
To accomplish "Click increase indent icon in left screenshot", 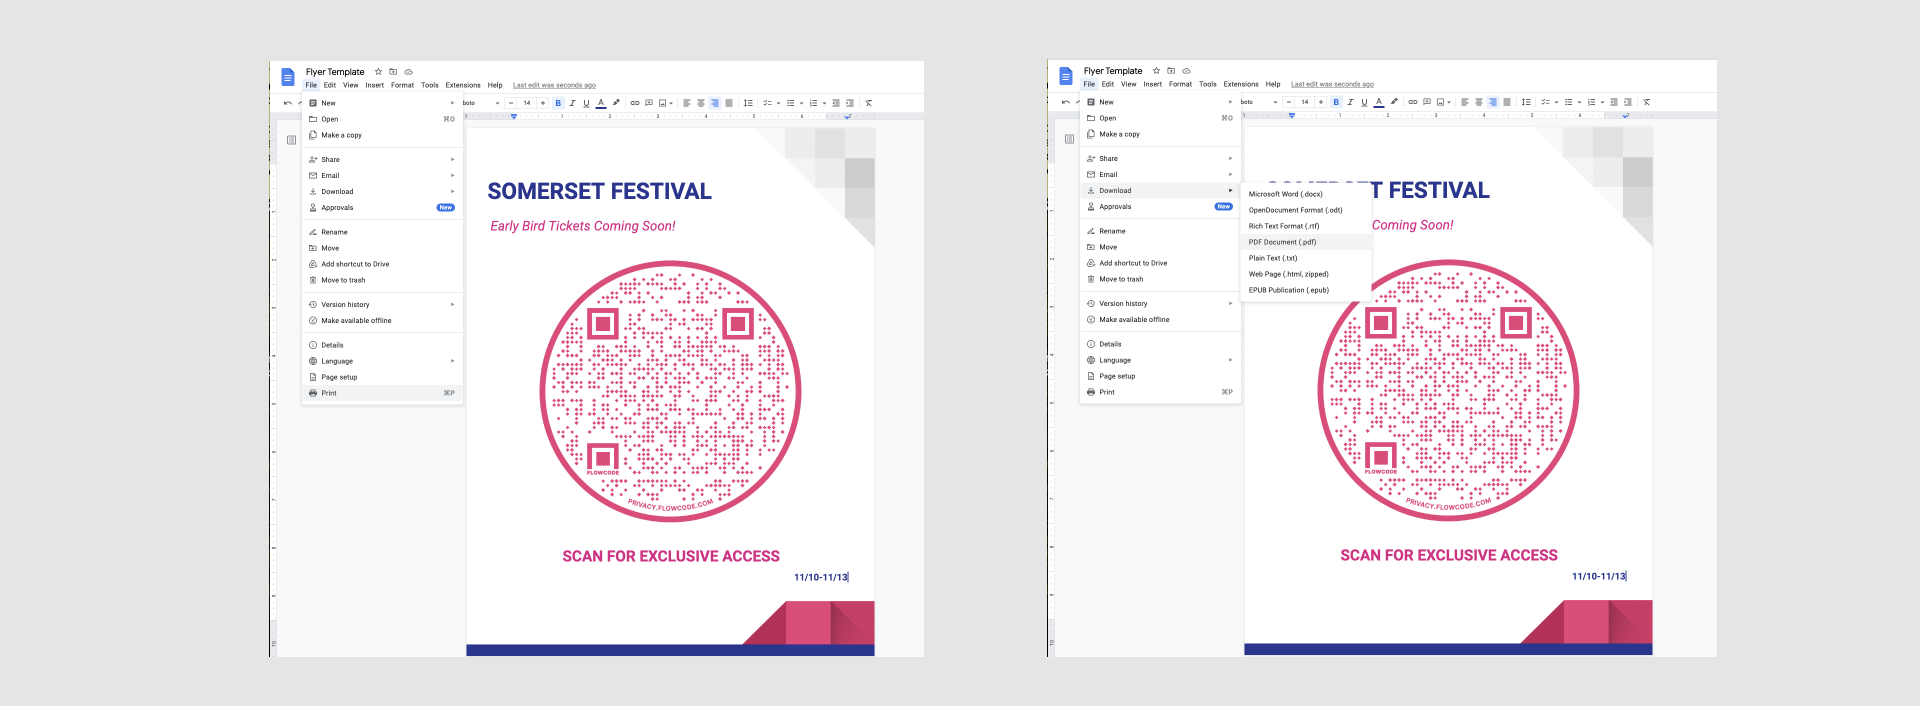I will [x=850, y=103].
